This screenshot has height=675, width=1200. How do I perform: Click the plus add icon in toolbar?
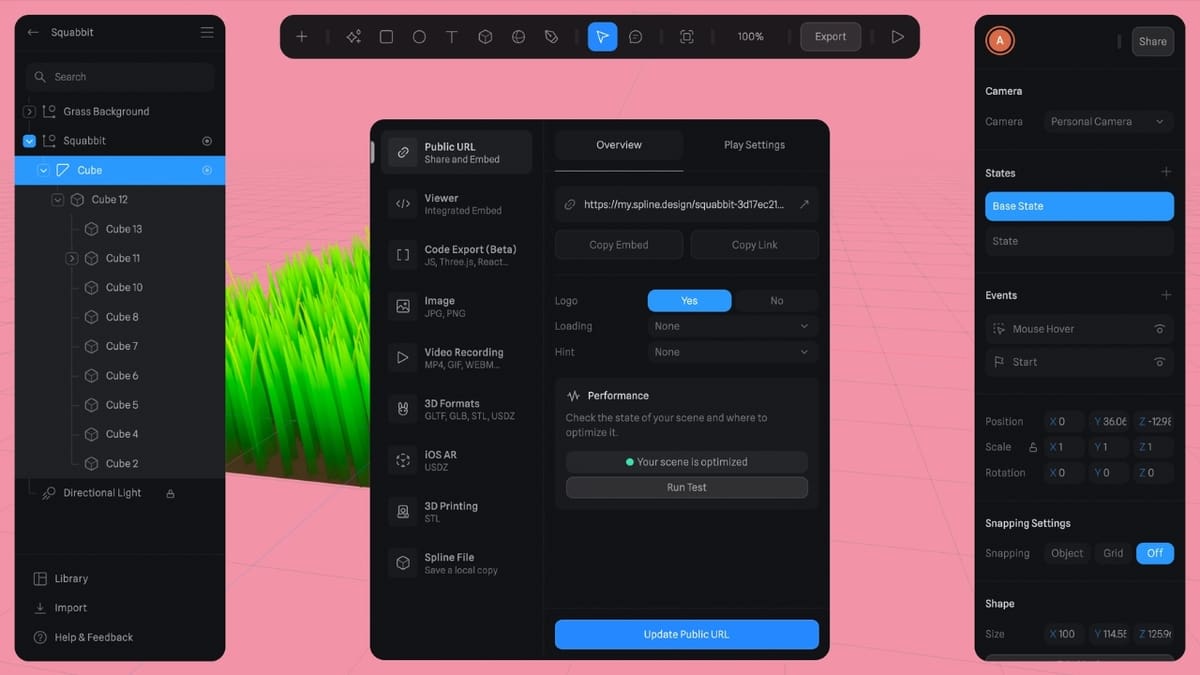[302, 37]
